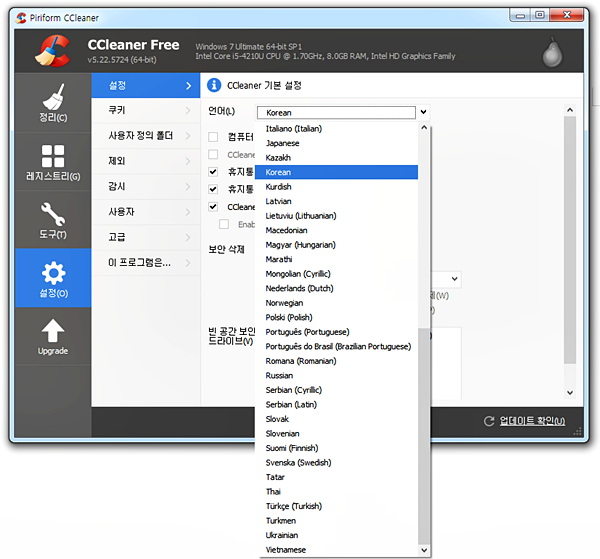600x559 pixels.
Task: Choose Português (Portuguese) from the list
Action: tap(336, 332)
